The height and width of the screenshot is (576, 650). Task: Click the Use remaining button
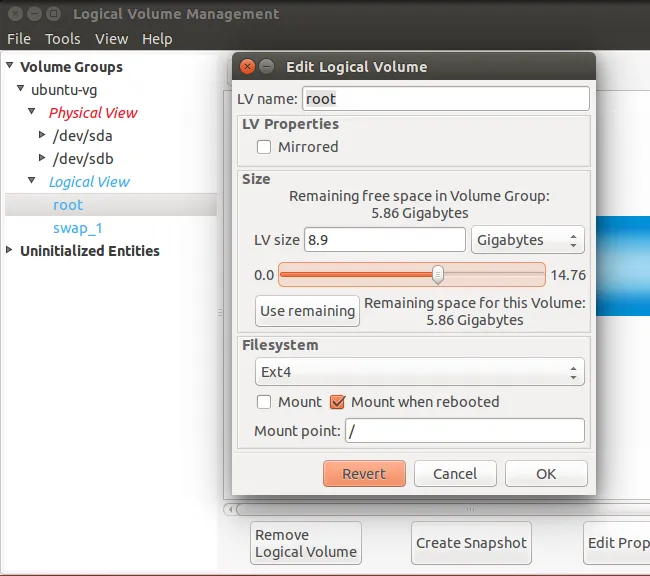[307, 311]
